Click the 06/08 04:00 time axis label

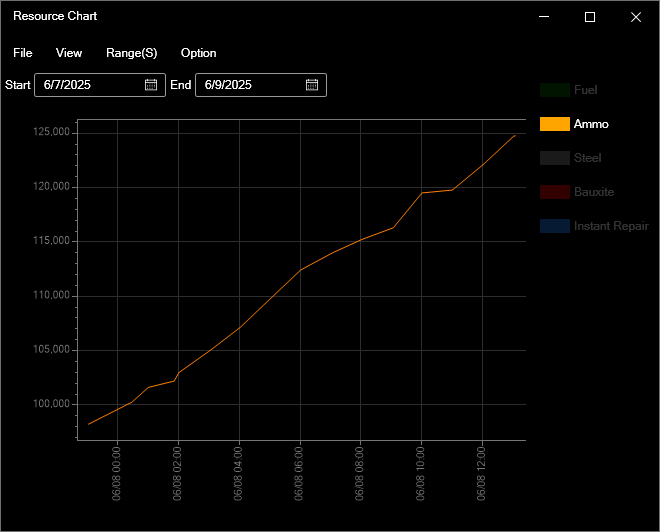238,474
